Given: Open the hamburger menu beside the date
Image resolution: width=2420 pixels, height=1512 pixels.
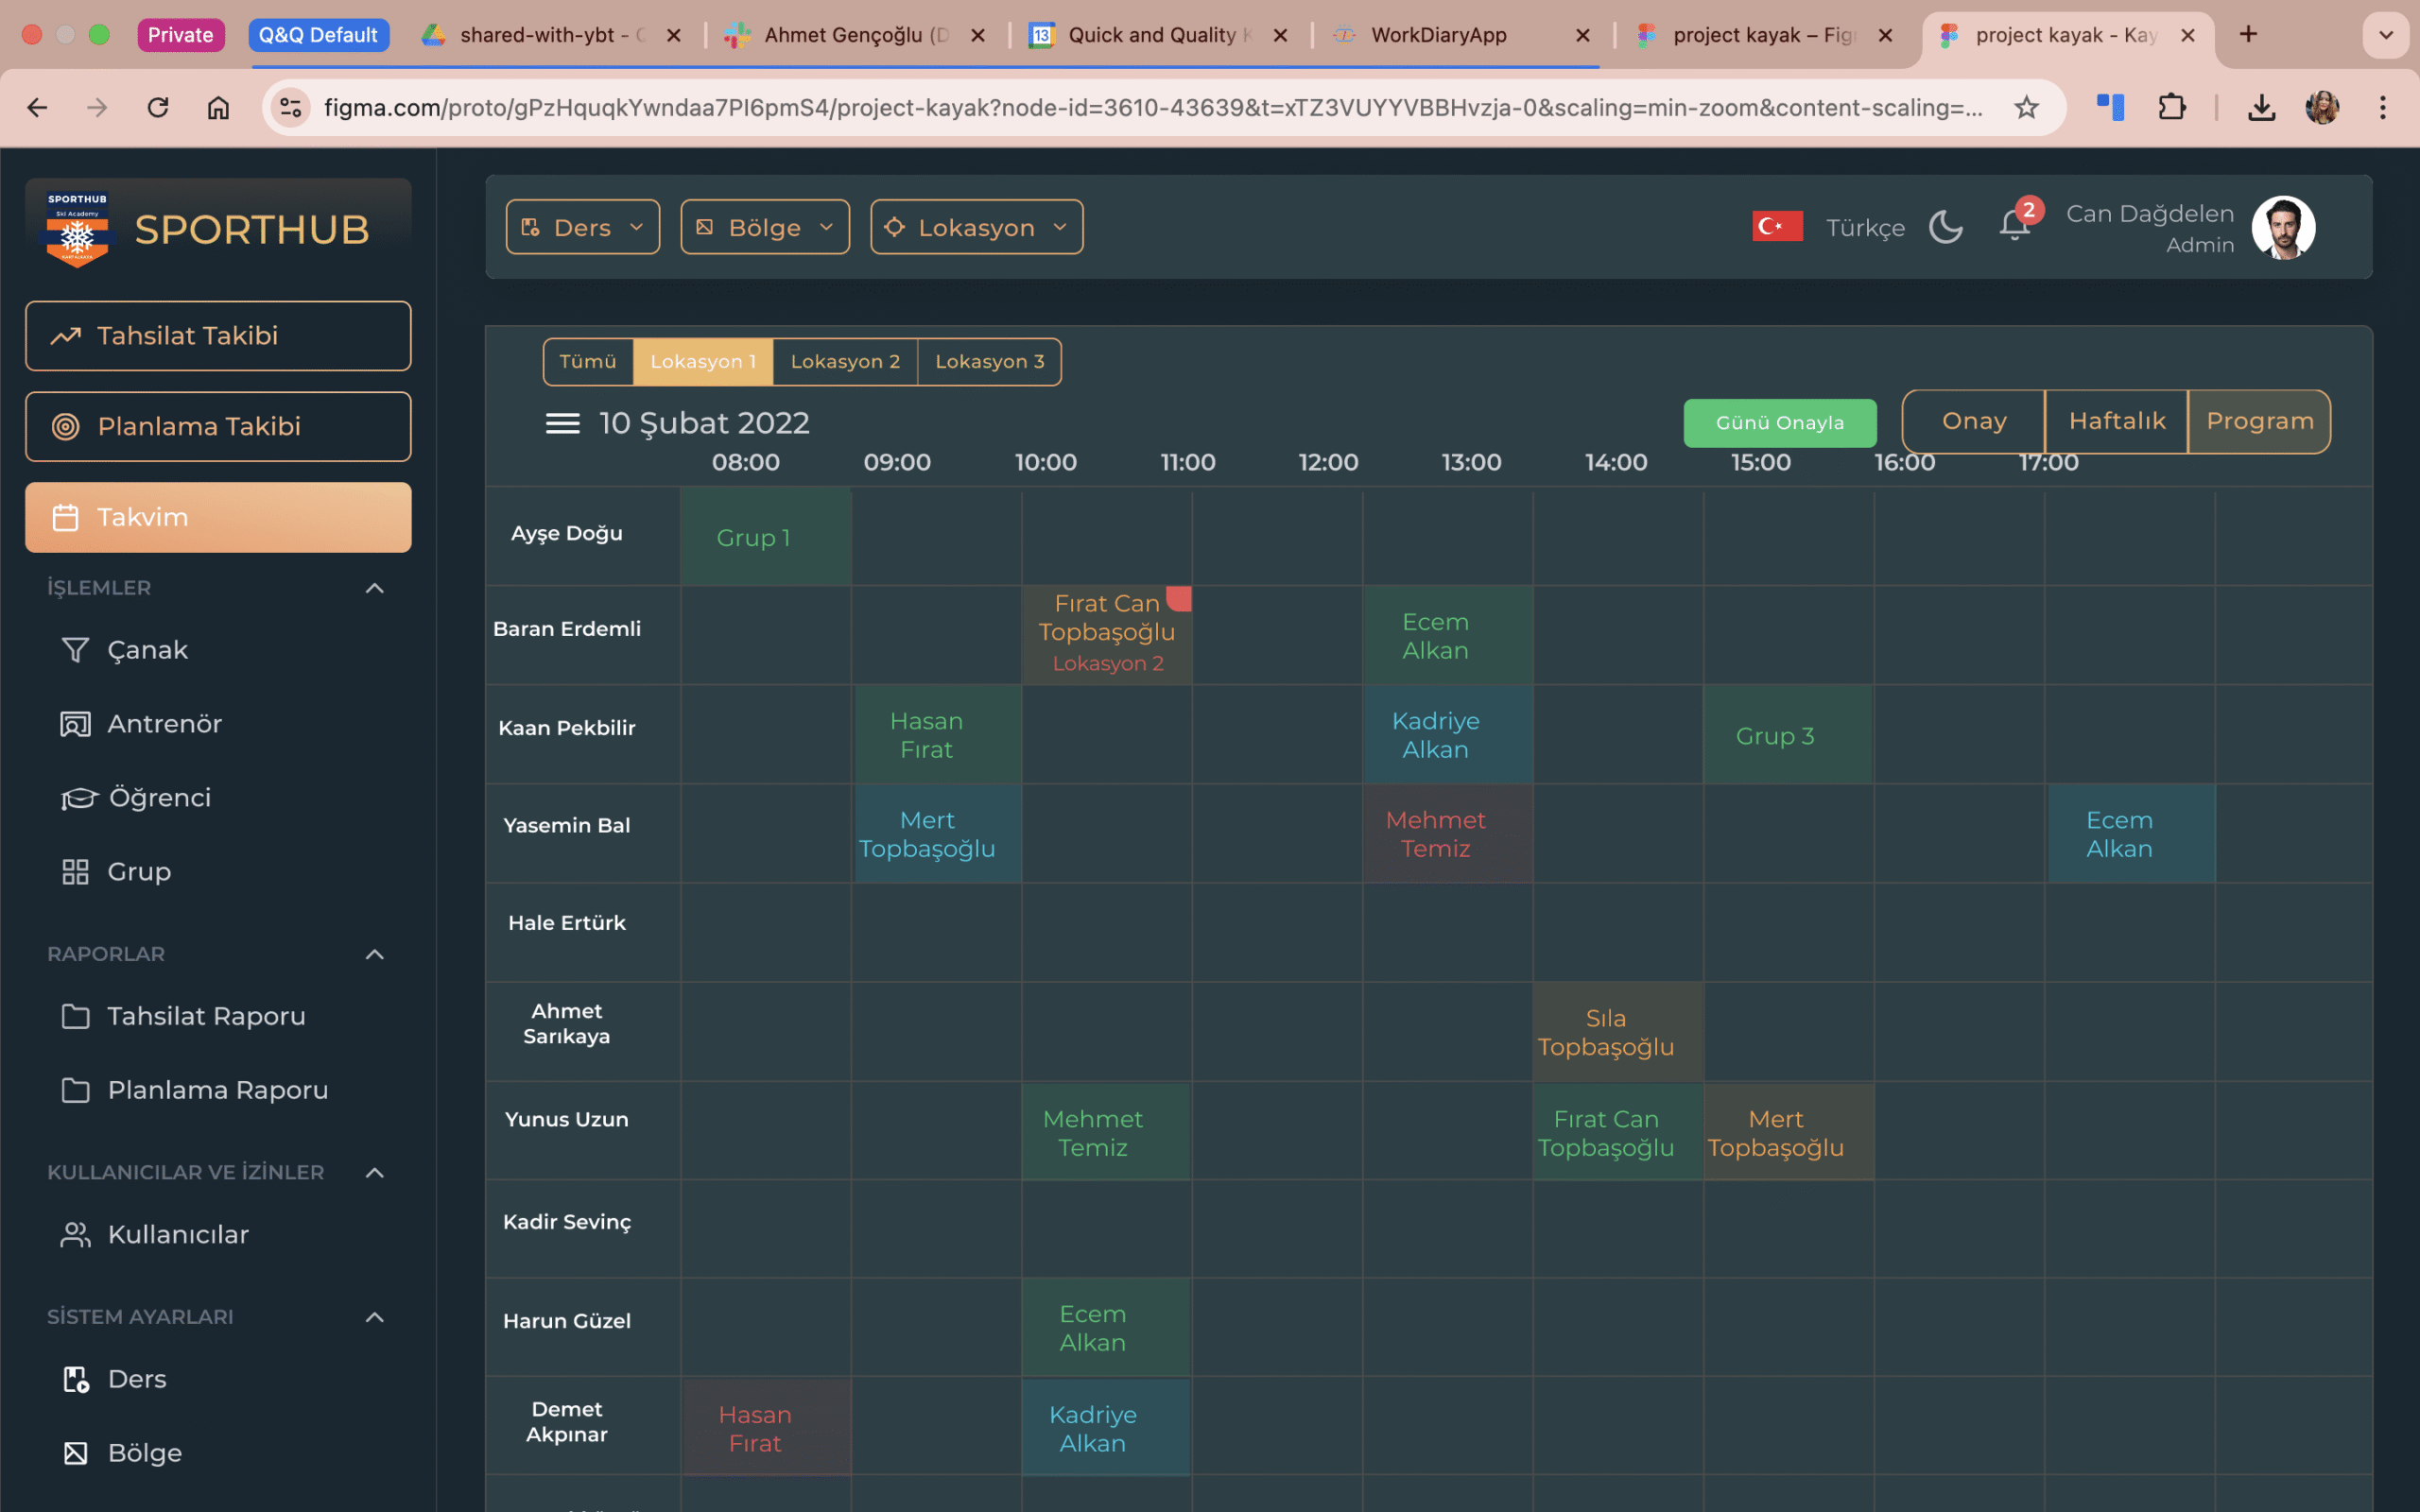Looking at the screenshot, I should coord(562,423).
